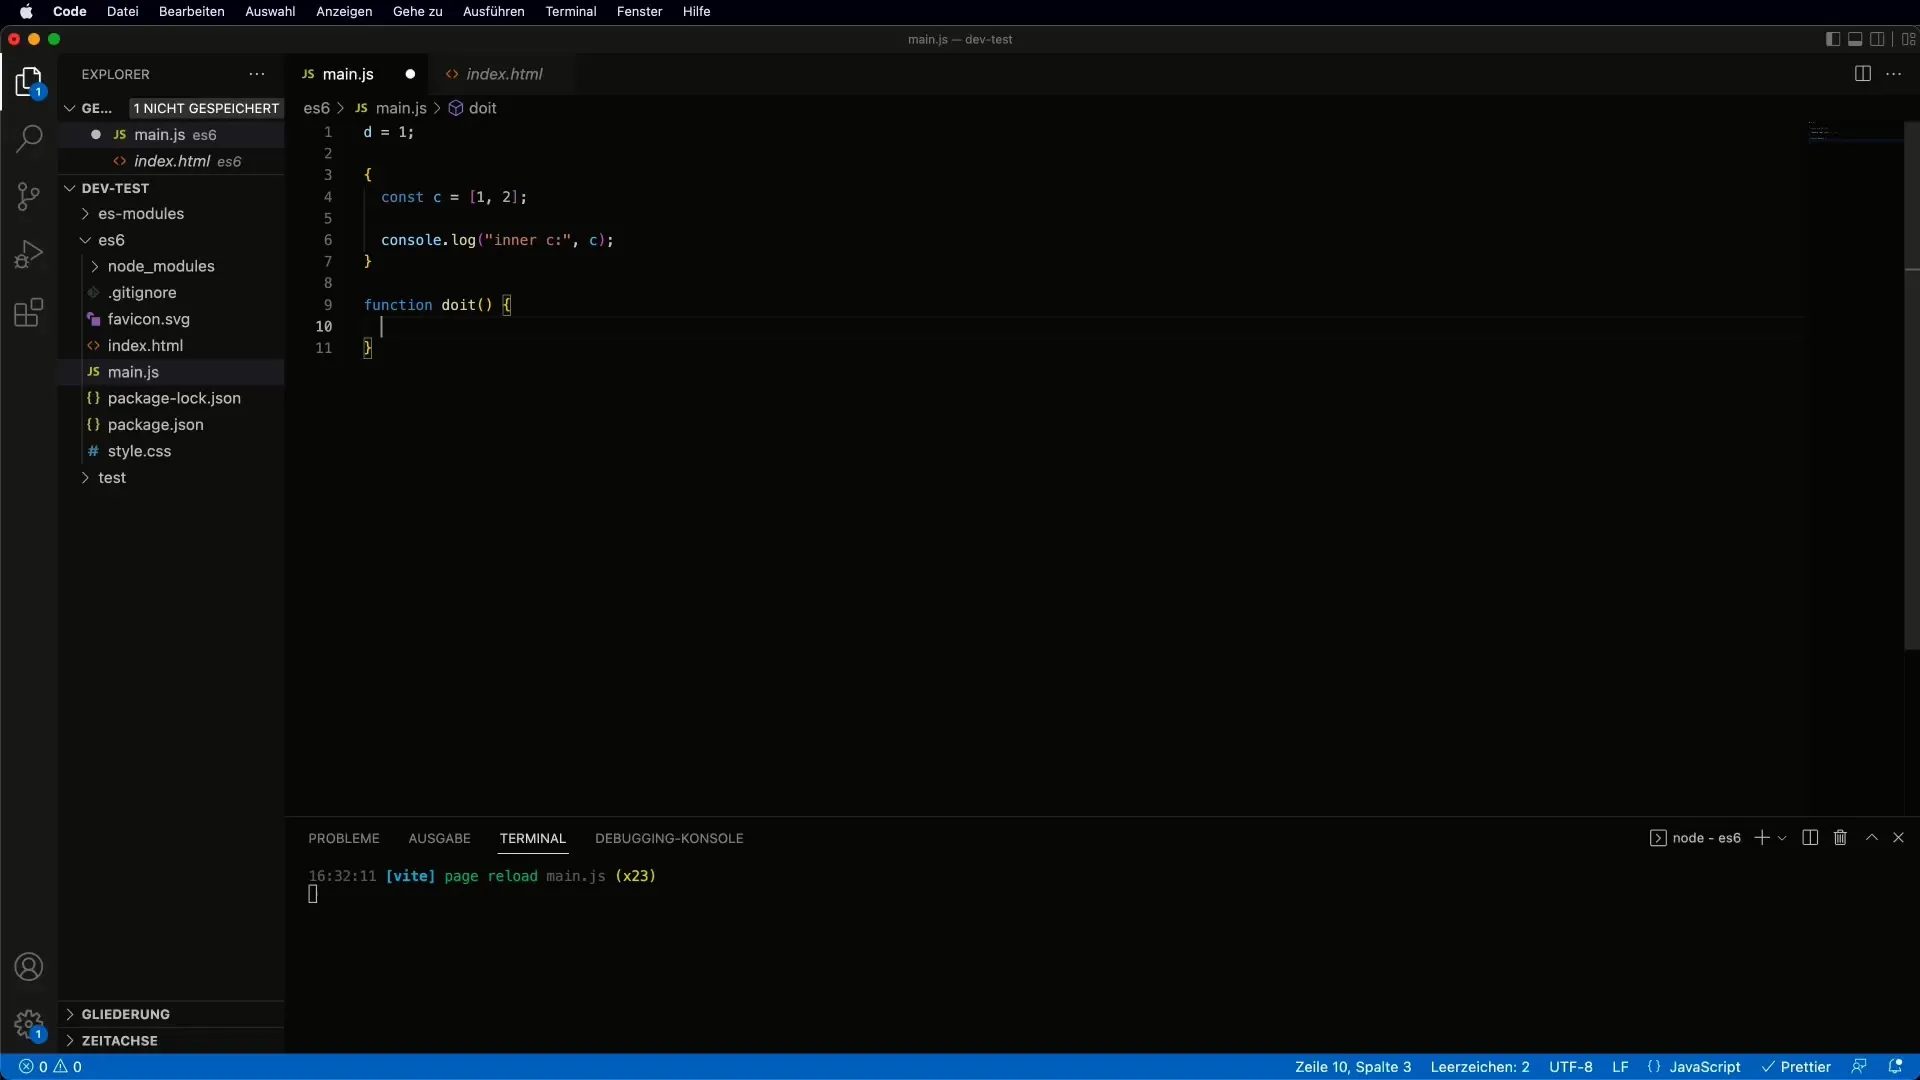Toggle the secondary sidebar layout icon

pyautogui.click(x=1877, y=39)
